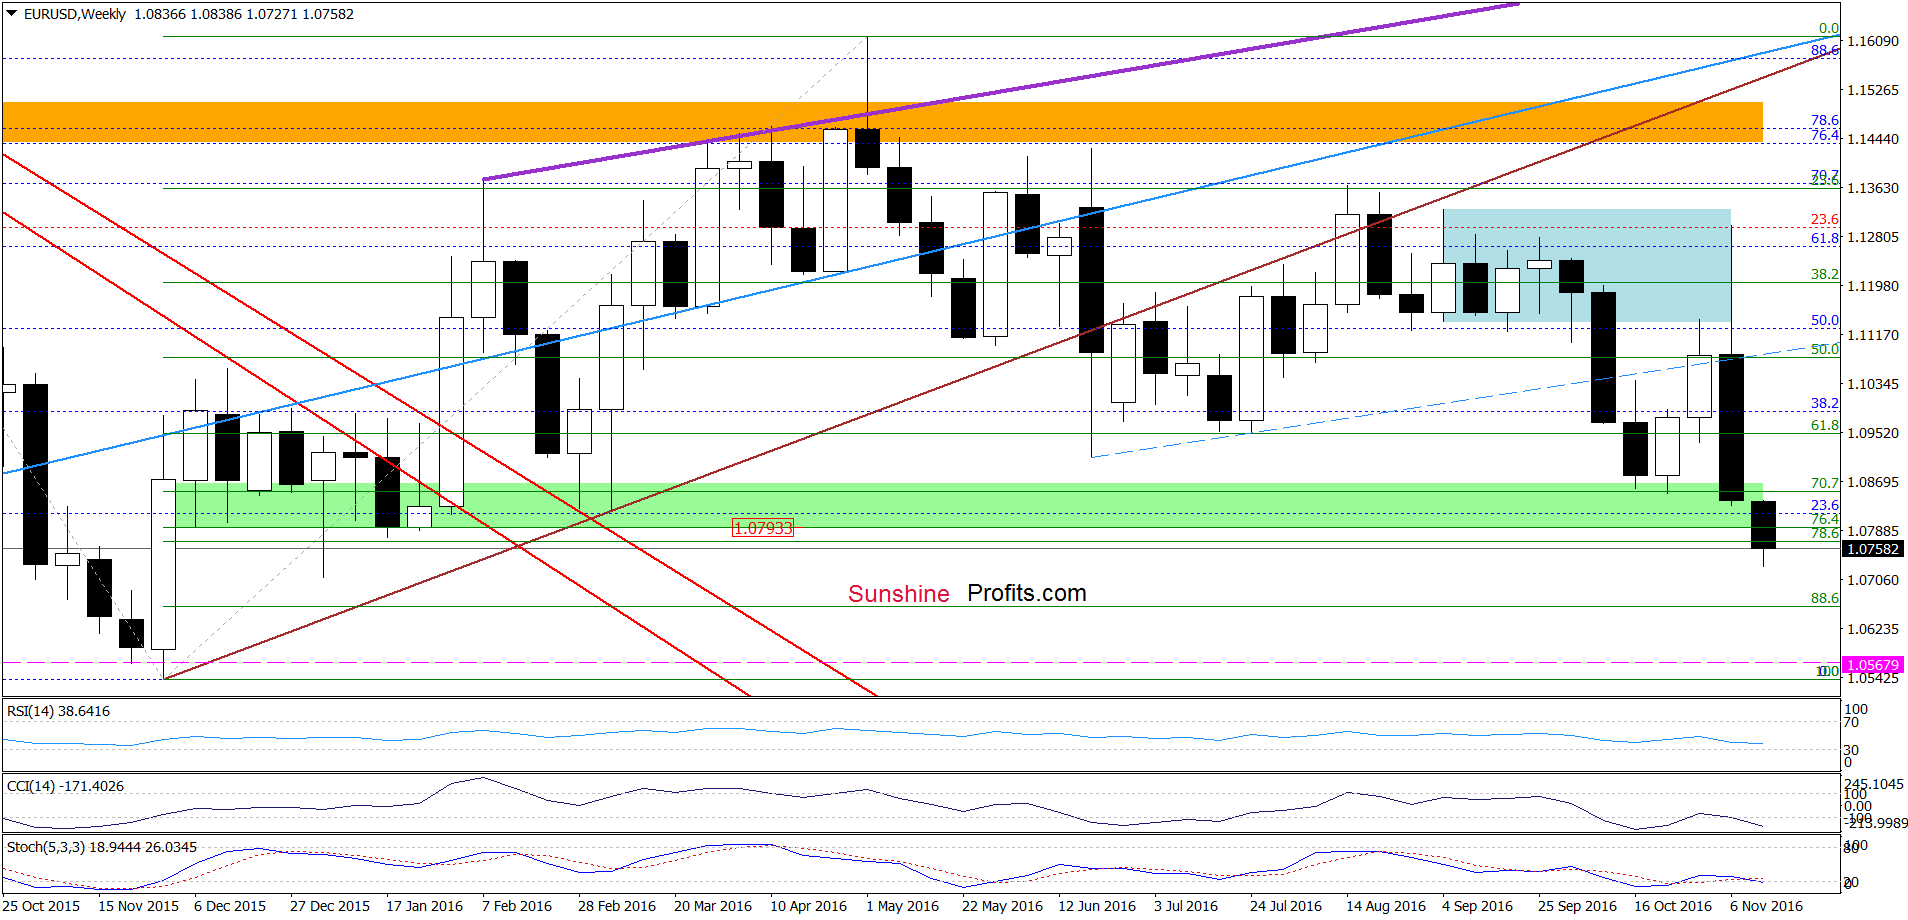Click the 1.10345 price axis label
The height and width of the screenshot is (920, 1908).
click(1872, 384)
